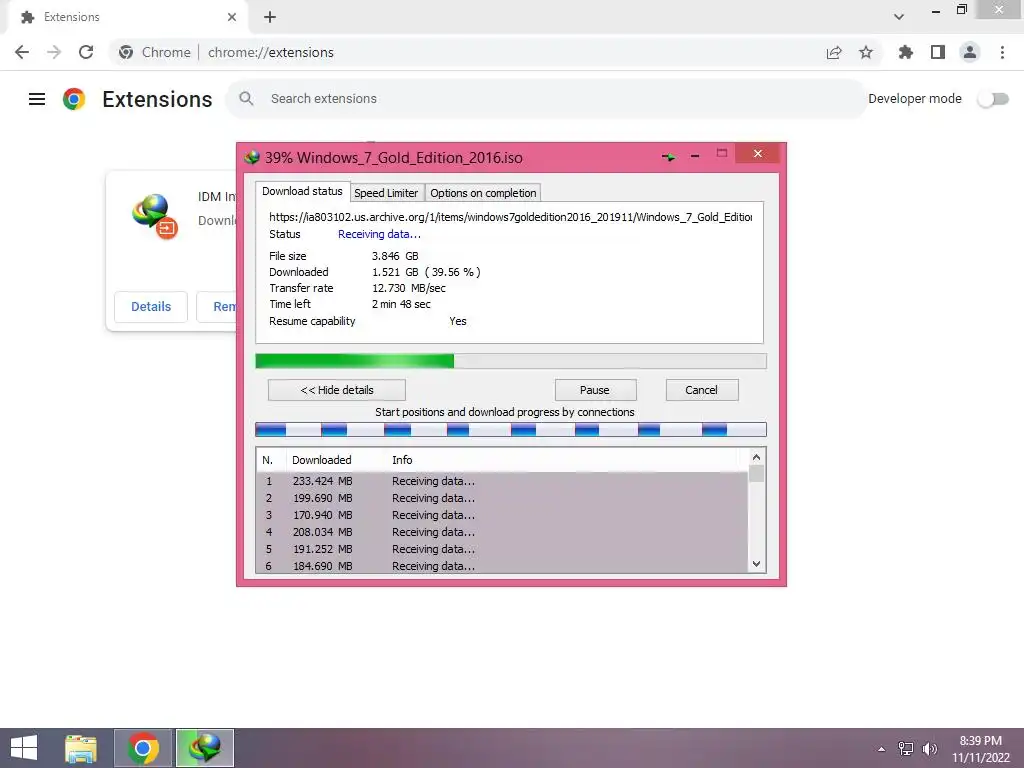
Task: Pause the ISO download
Action: (595, 390)
